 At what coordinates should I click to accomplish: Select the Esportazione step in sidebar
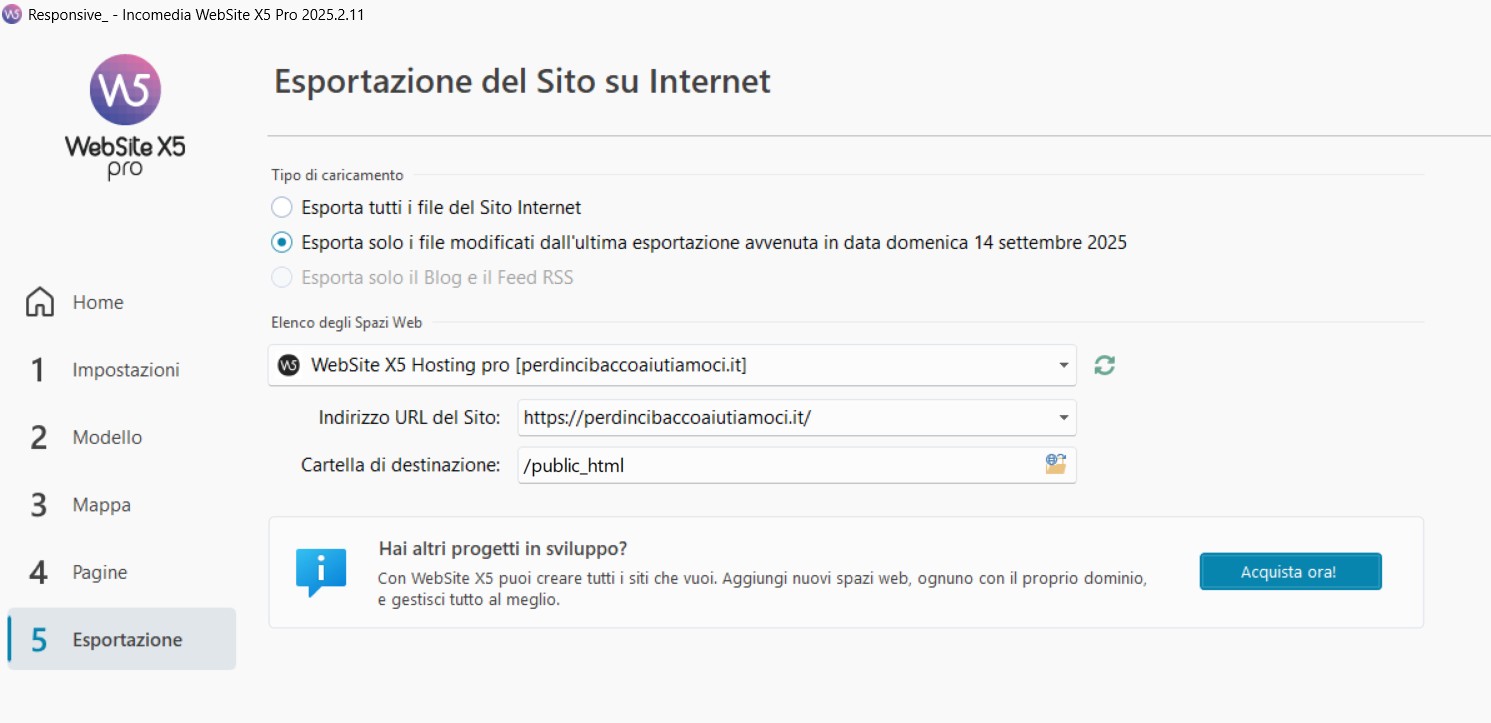(127, 640)
